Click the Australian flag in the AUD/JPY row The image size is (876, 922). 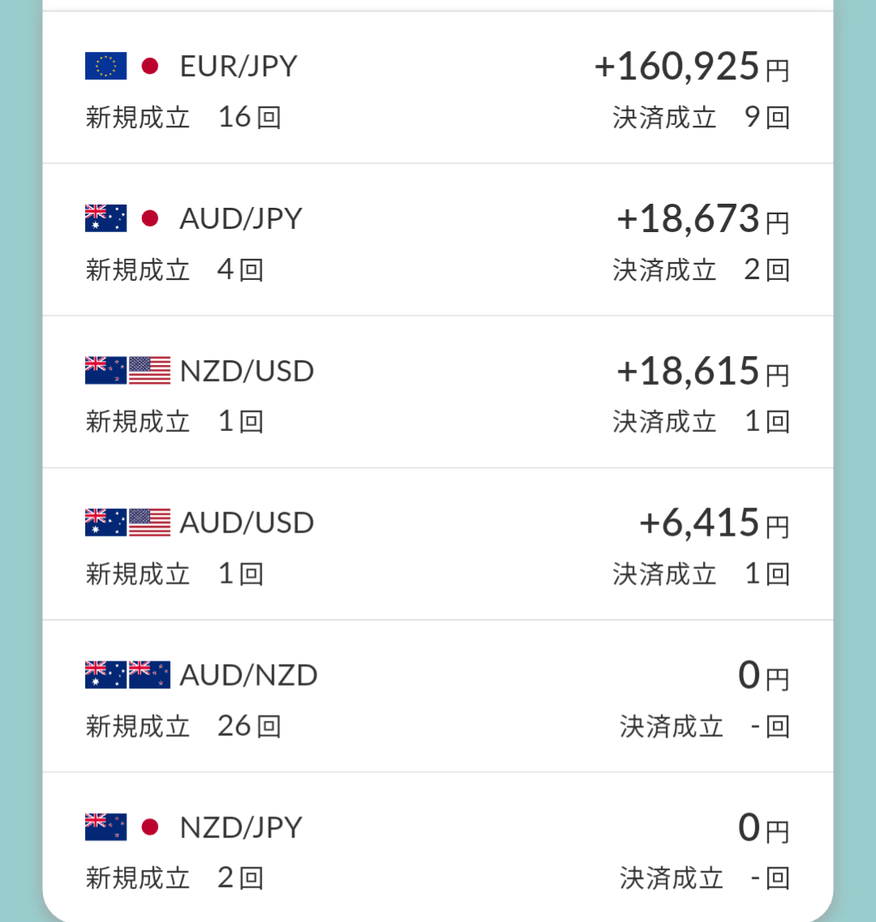point(106,218)
